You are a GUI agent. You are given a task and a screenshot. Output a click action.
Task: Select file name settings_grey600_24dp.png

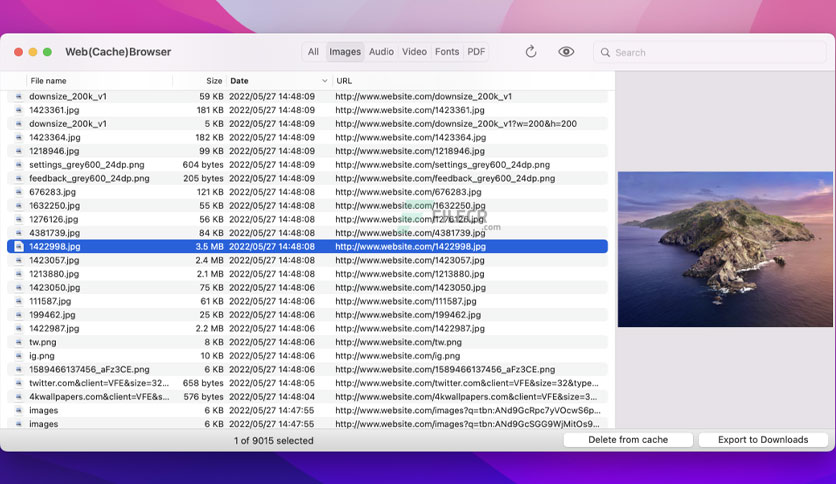pos(87,165)
